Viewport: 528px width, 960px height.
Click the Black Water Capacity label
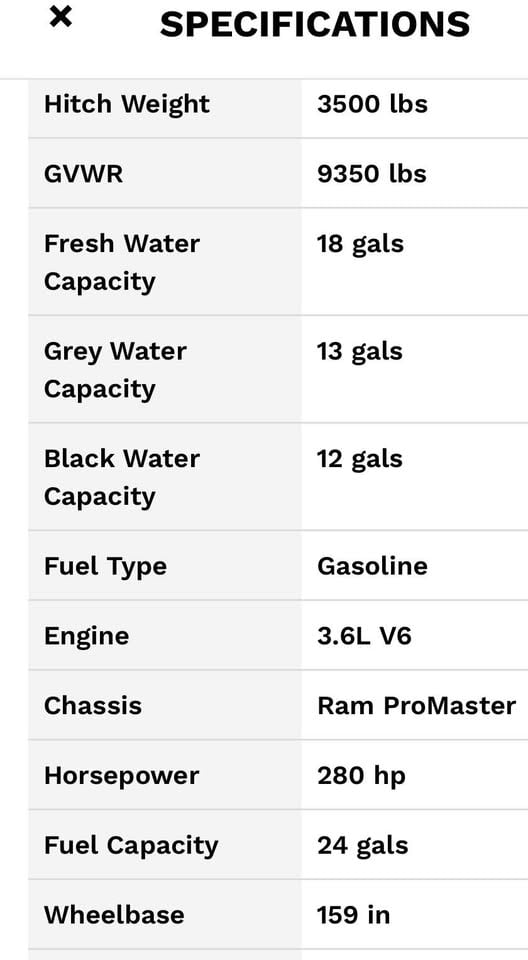(x=122, y=478)
